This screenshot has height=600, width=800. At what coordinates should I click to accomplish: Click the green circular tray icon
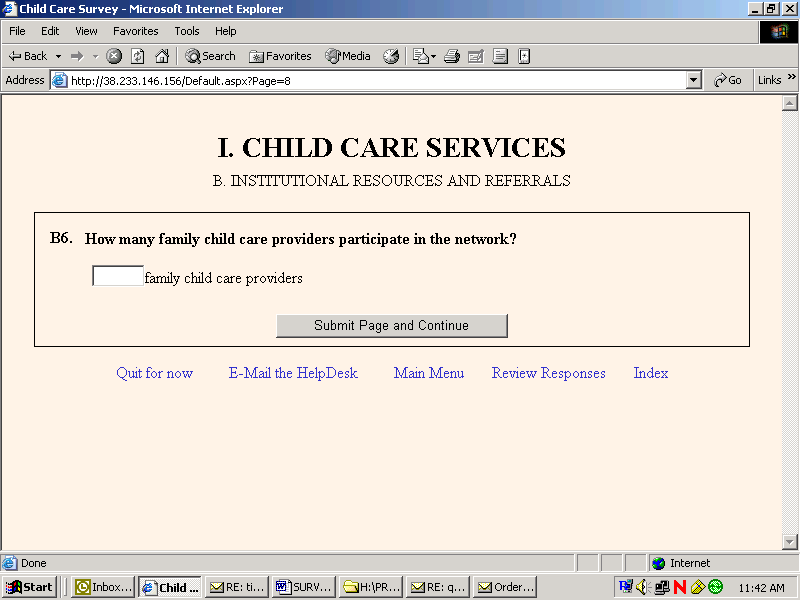(716, 587)
